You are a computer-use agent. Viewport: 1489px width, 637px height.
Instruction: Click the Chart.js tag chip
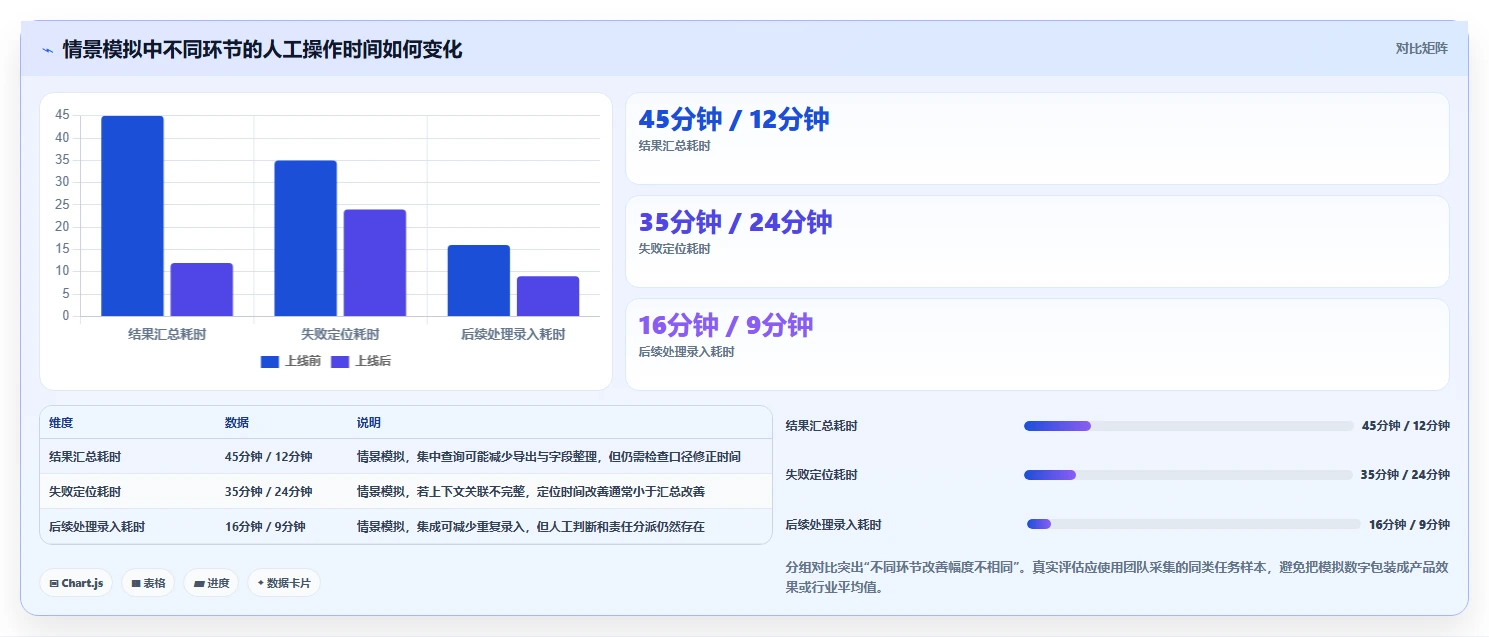[76, 583]
